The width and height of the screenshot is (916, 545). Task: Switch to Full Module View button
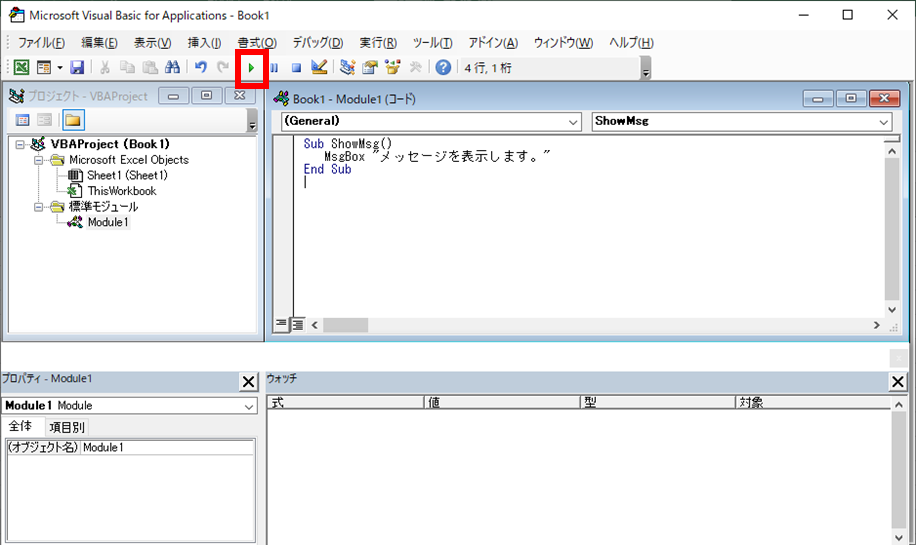[x=298, y=324]
